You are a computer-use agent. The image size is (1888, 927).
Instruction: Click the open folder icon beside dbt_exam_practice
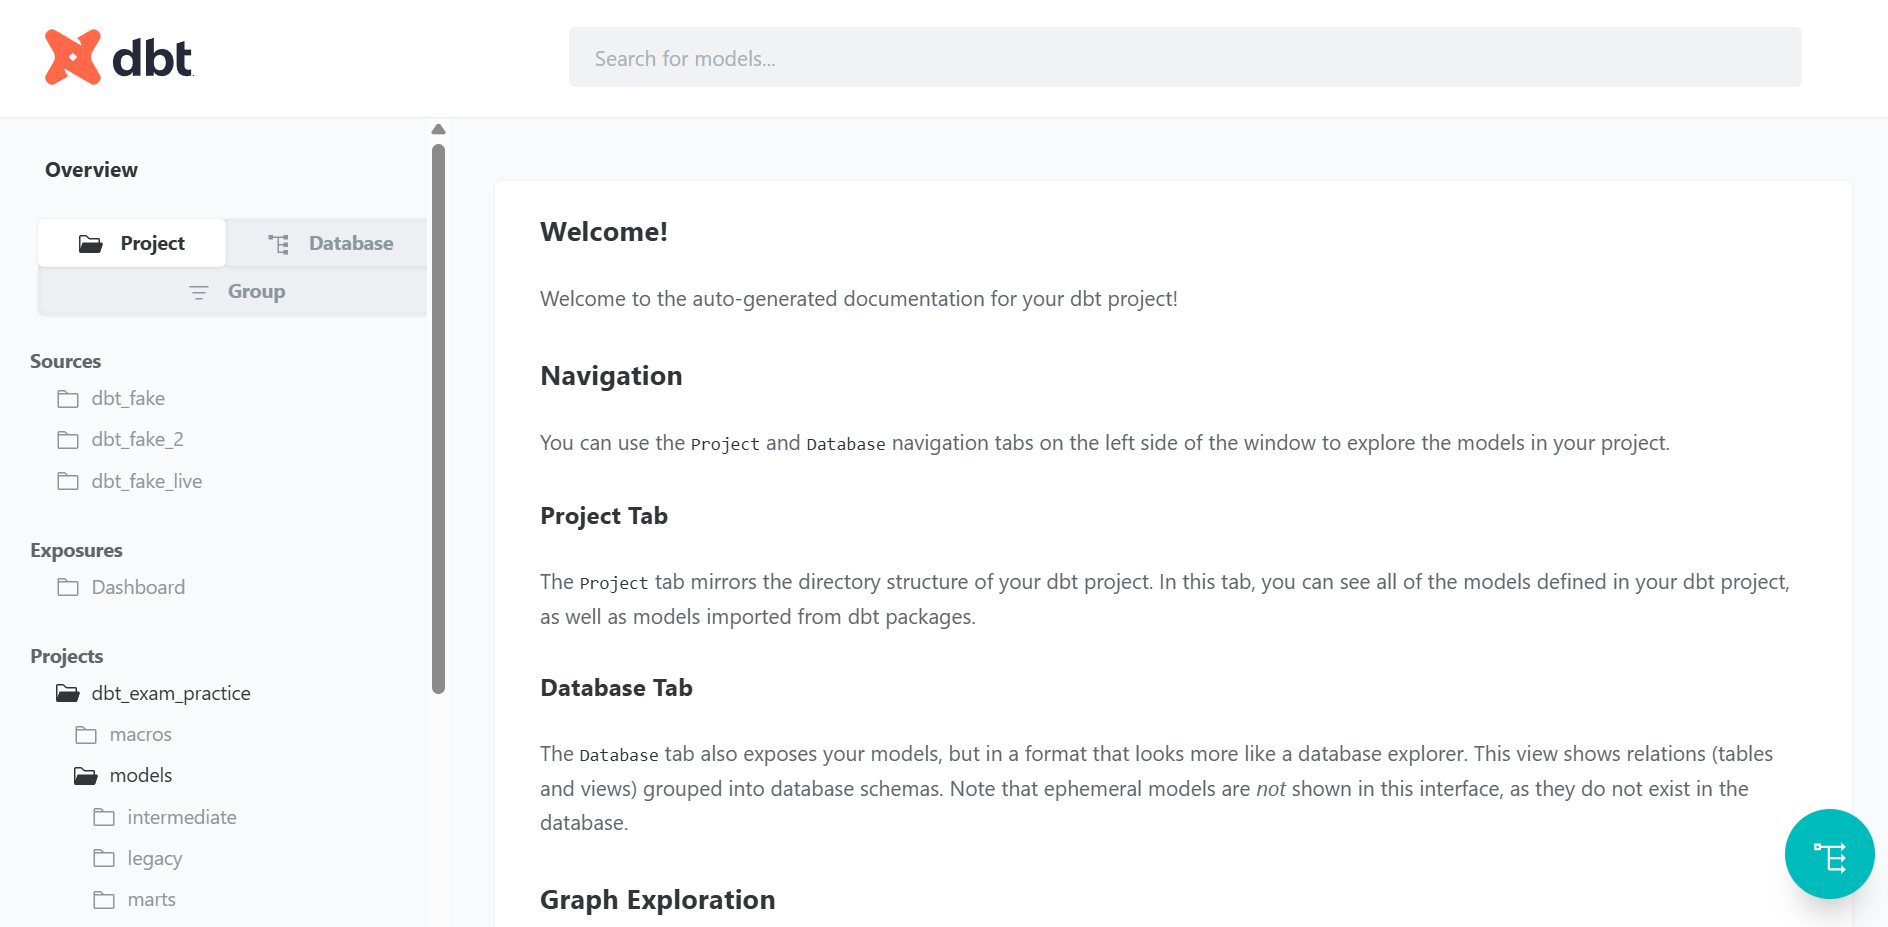click(x=68, y=693)
